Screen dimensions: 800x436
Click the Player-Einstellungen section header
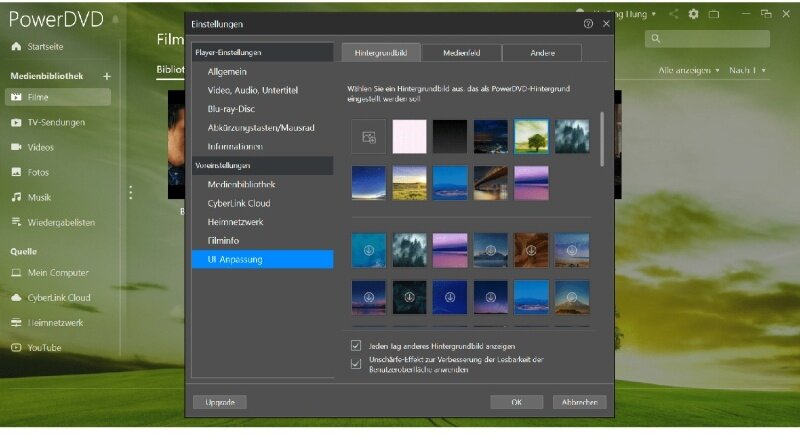(263, 53)
